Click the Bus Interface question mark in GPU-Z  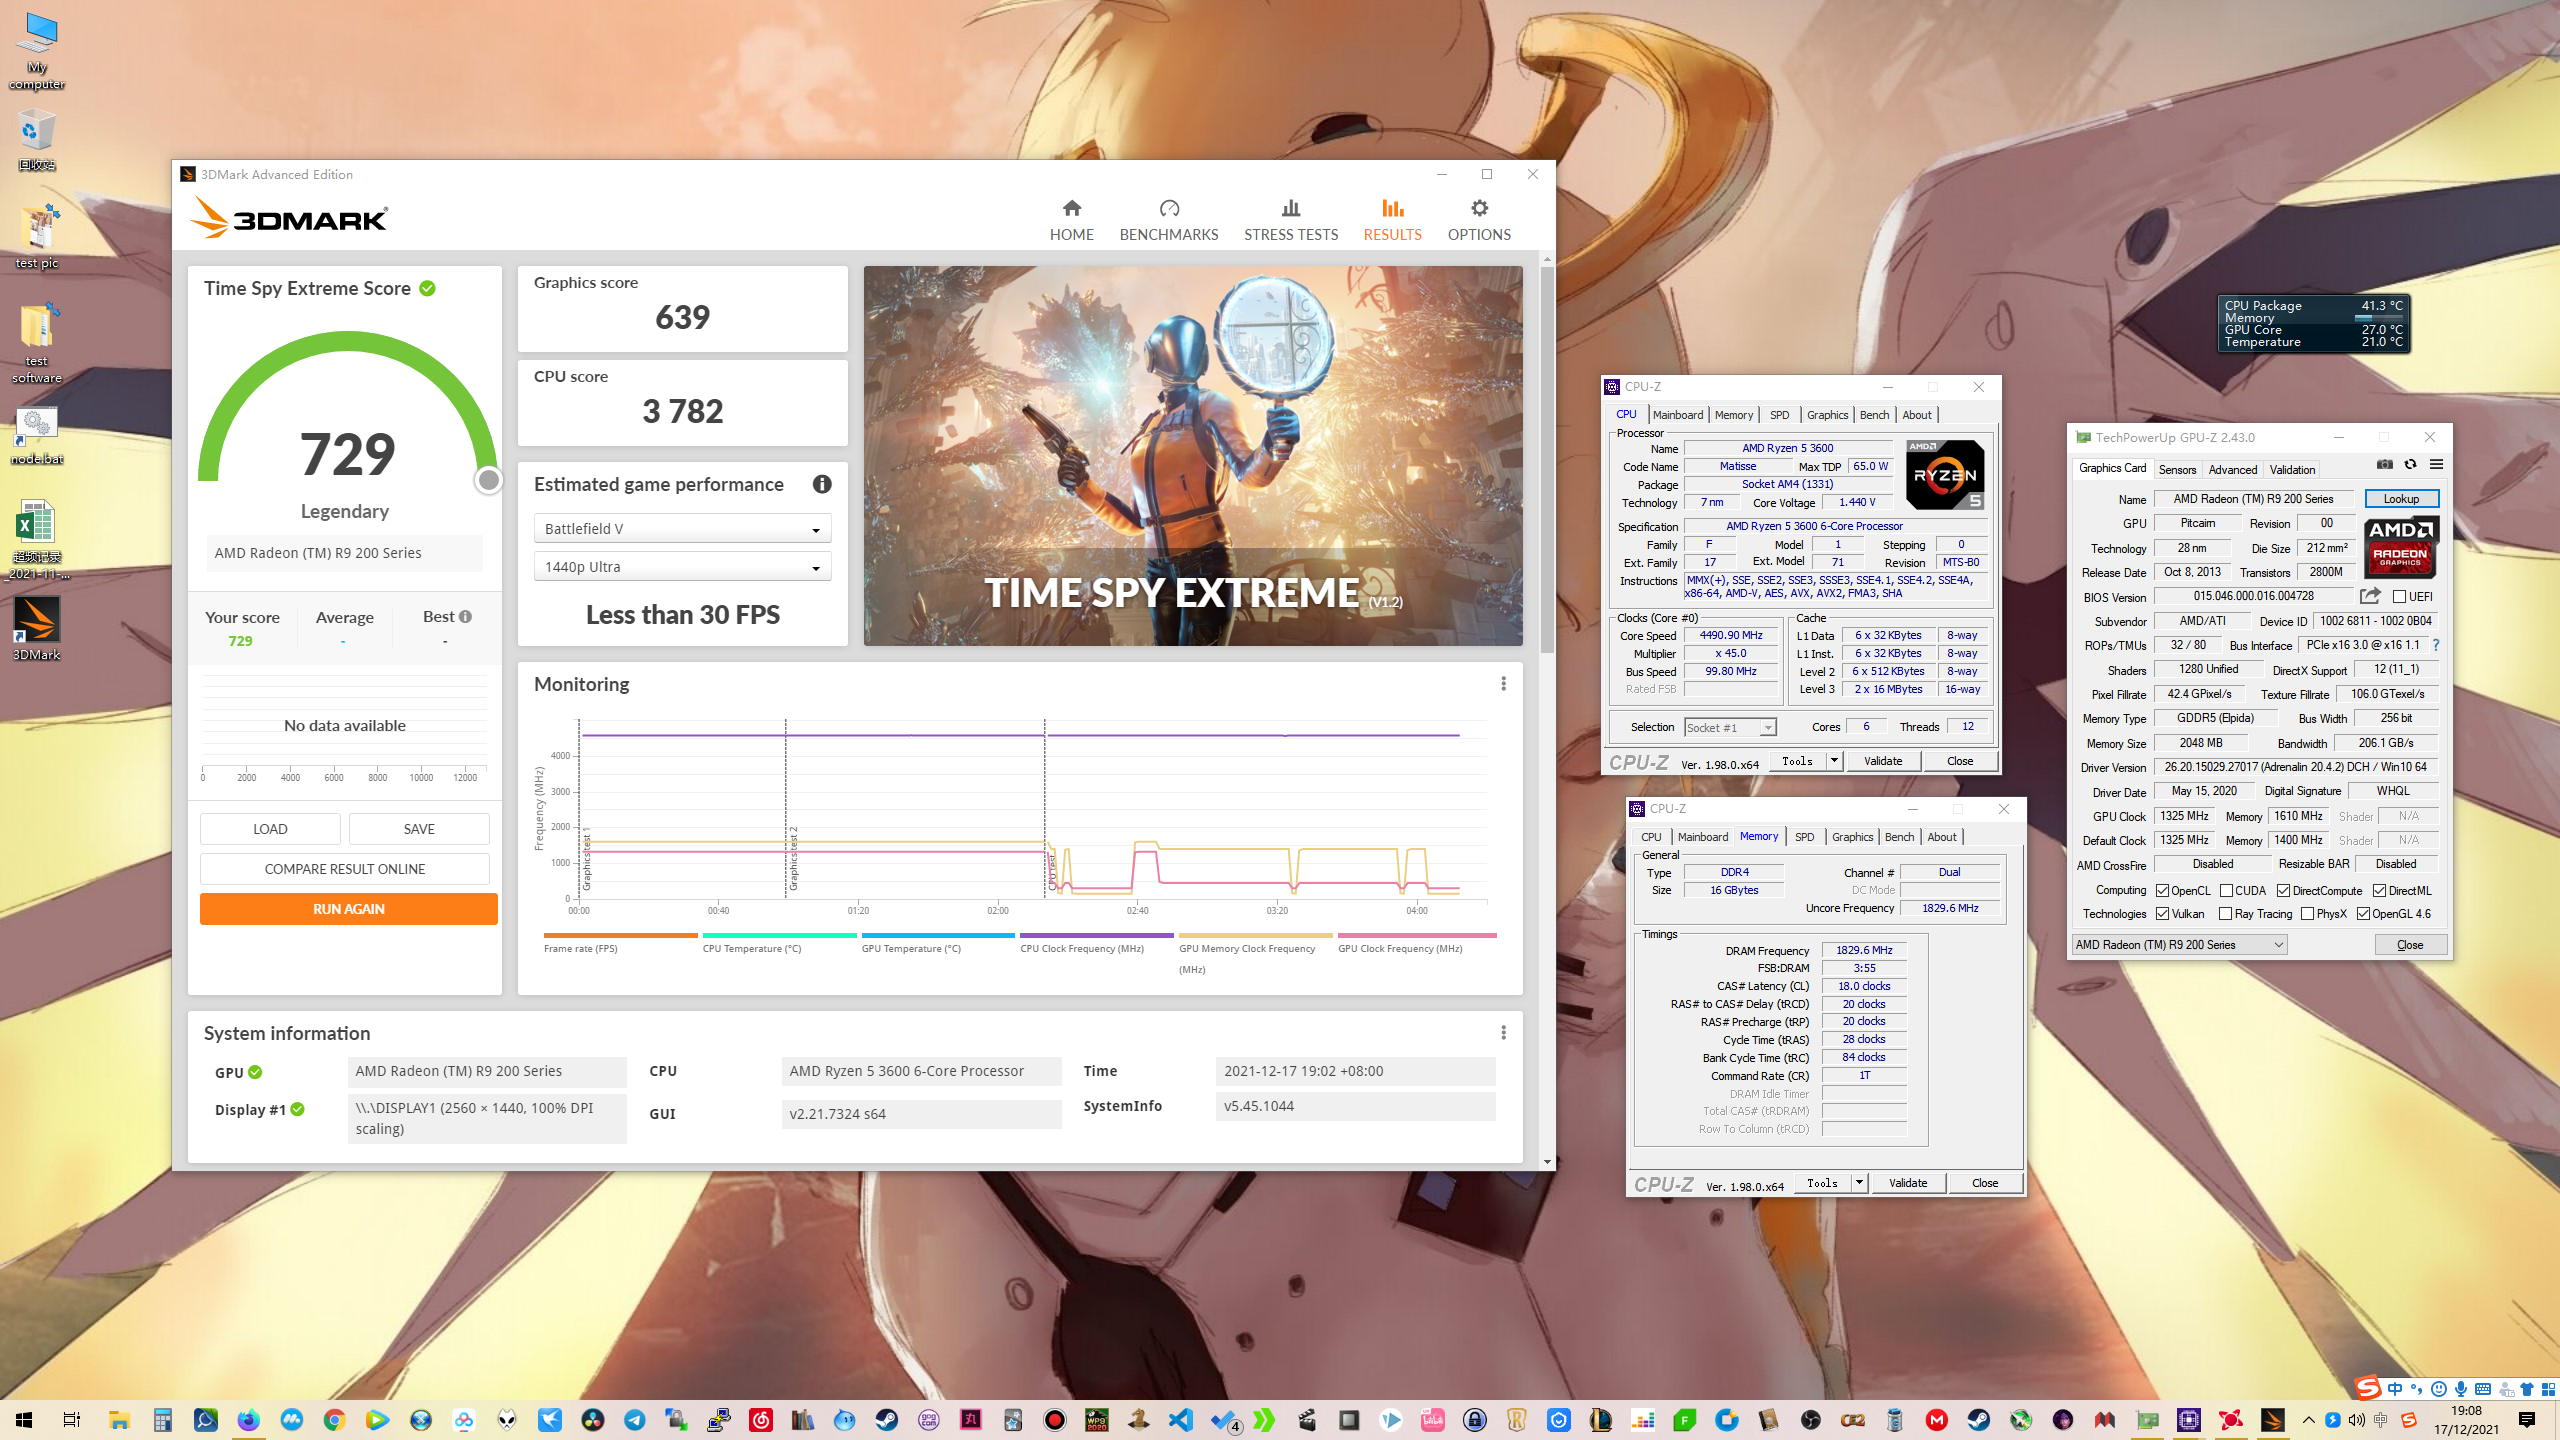point(2435,645)
